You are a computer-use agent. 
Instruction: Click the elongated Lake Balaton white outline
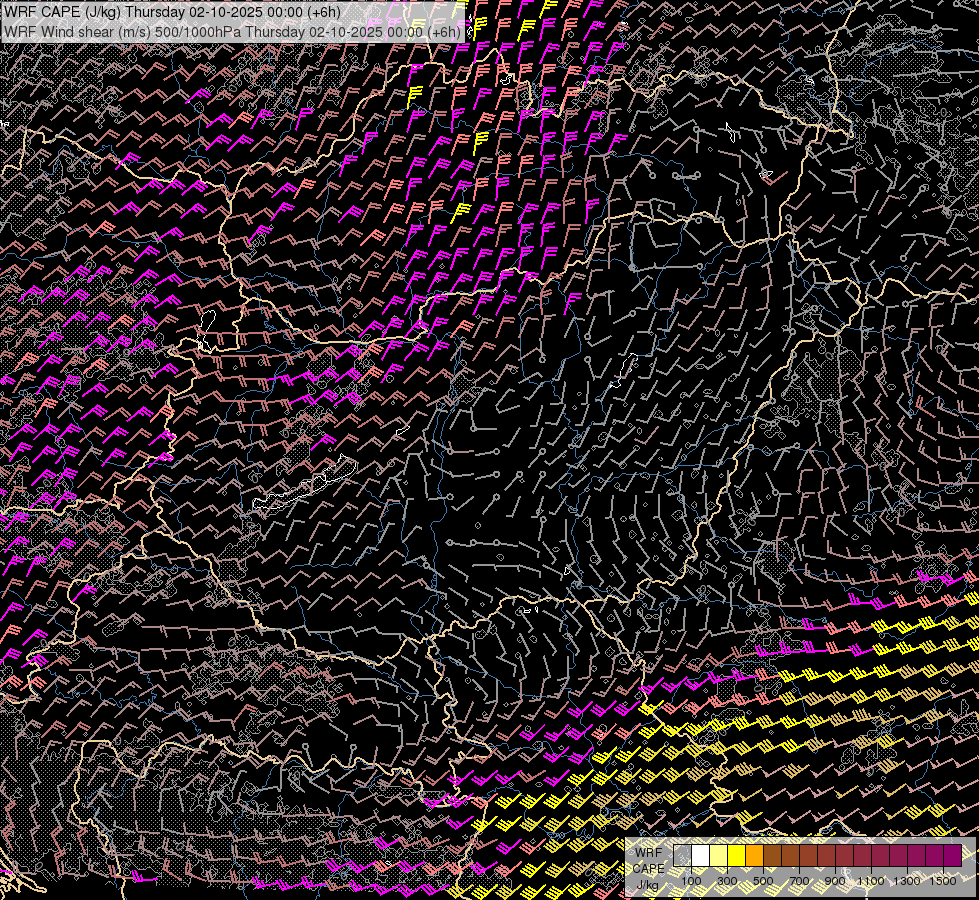coord(304,482)
